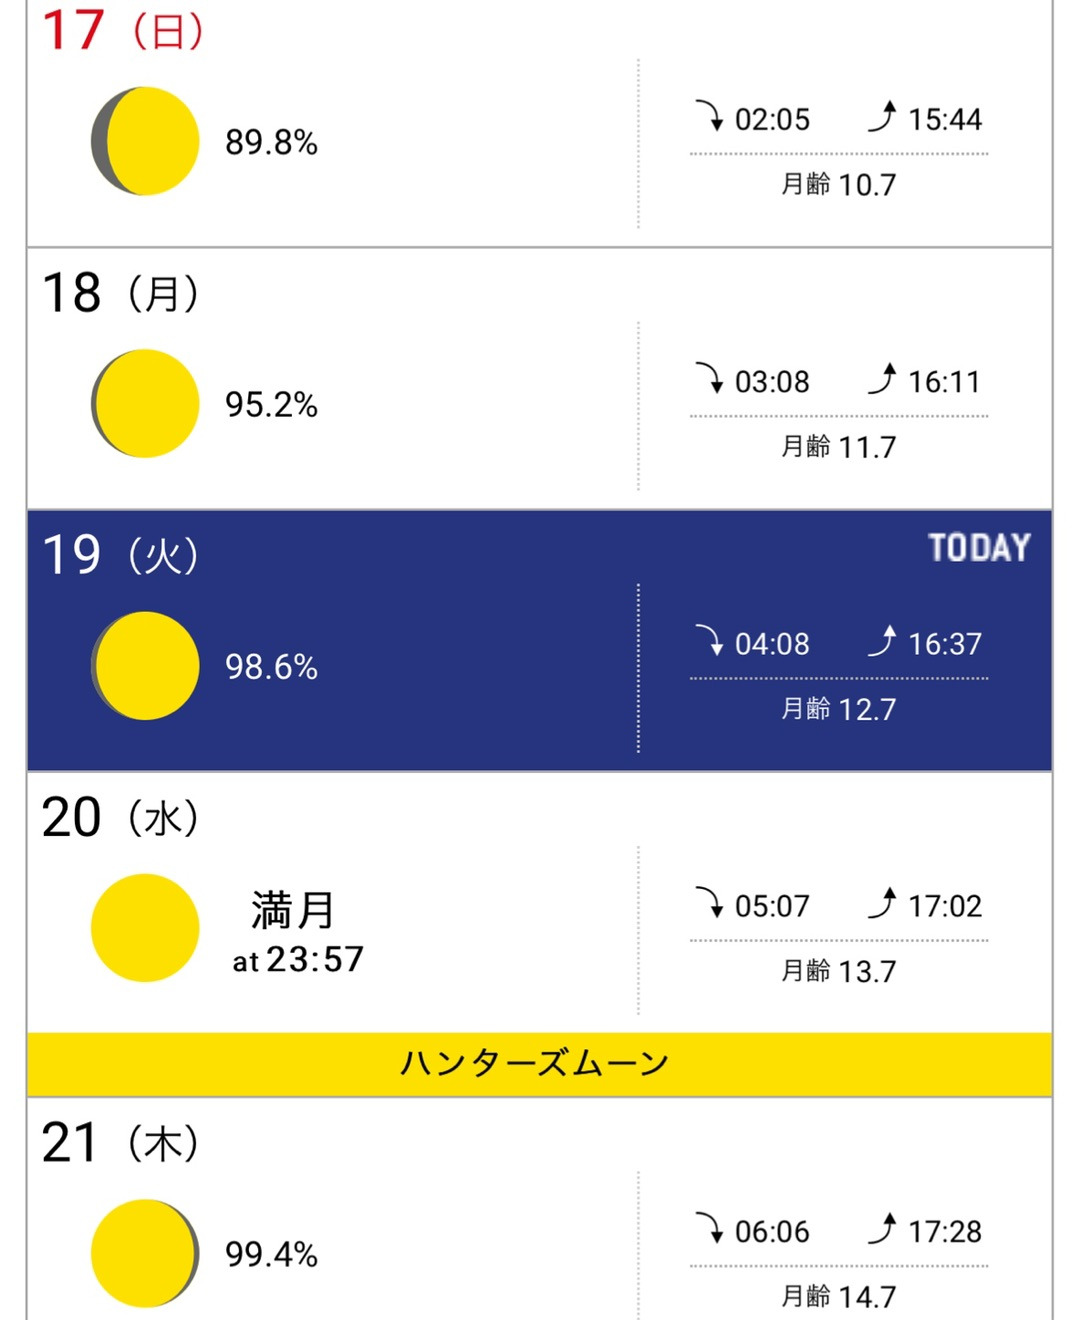Screen dimensions: 1080x1320
Task: Click the 99.4% moon icon on the 21st
Action: (x=145, y=1253)
